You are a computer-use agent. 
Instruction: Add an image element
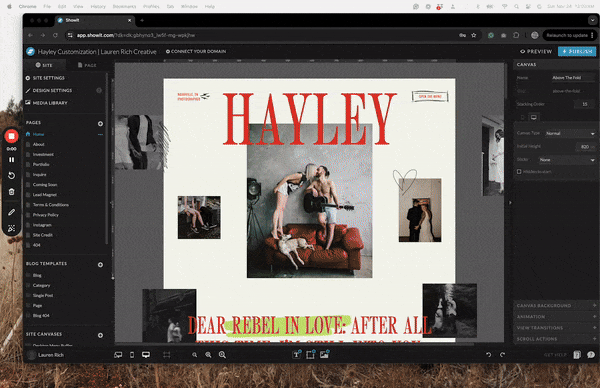click(x=324, y=355)
